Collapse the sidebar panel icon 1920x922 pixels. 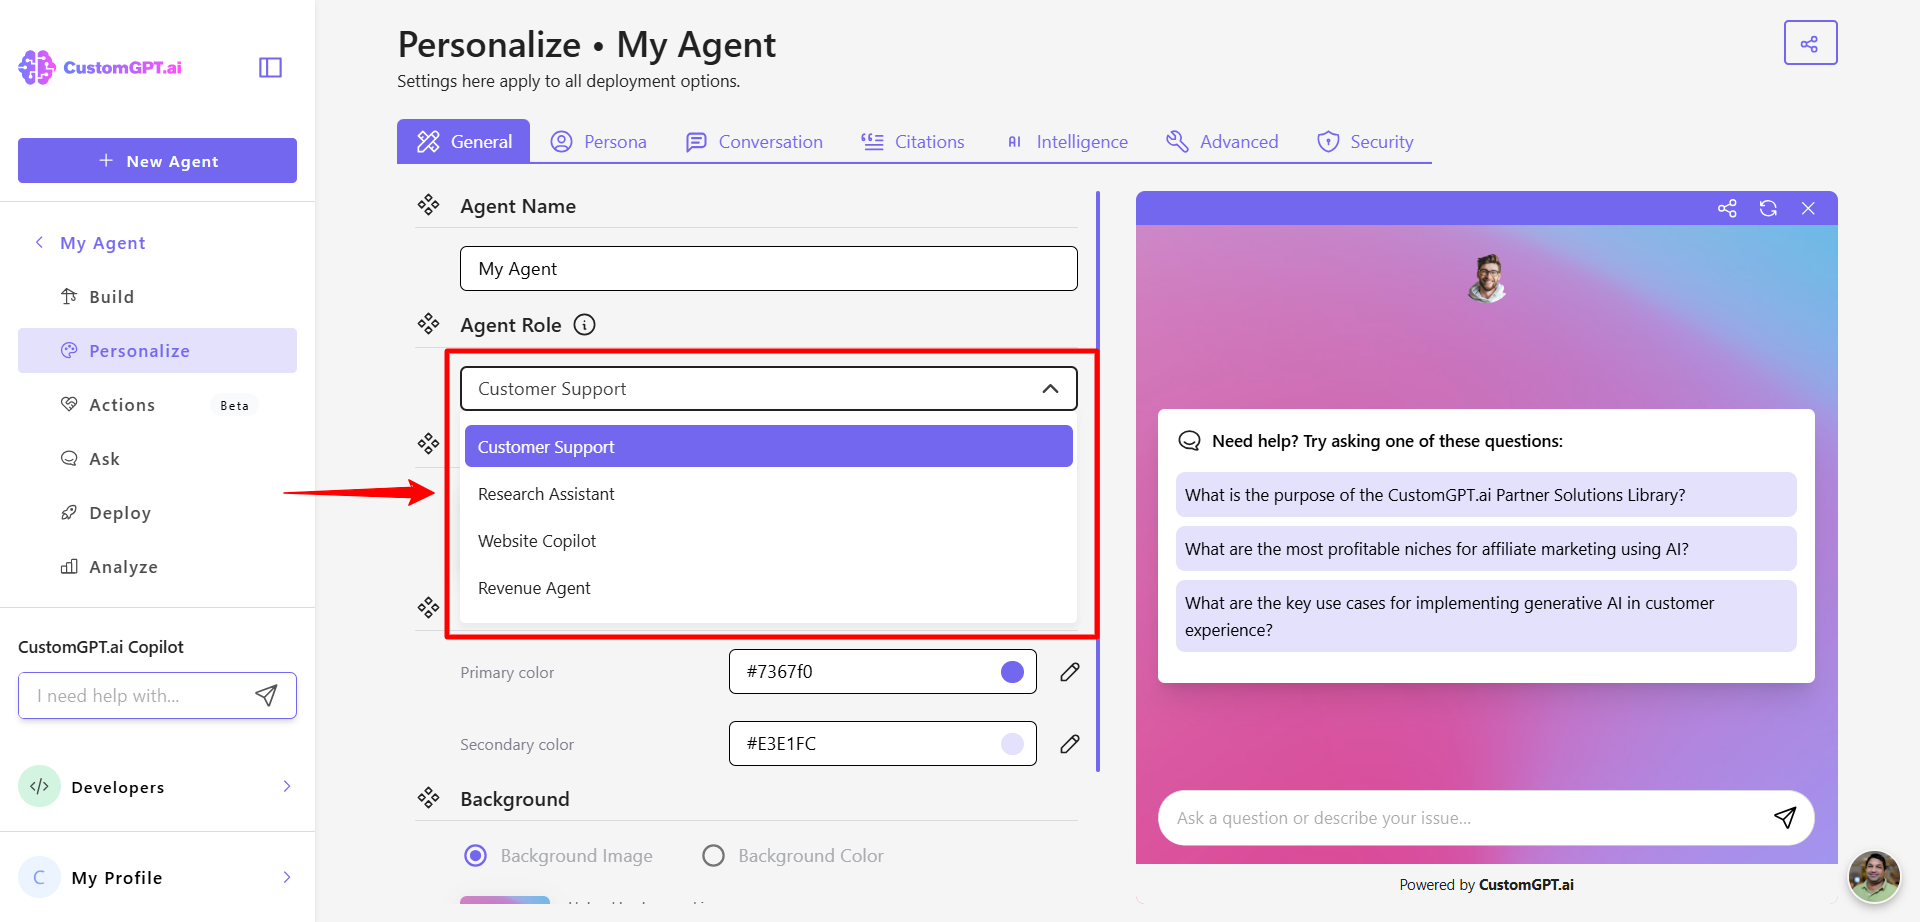[270, 67]
